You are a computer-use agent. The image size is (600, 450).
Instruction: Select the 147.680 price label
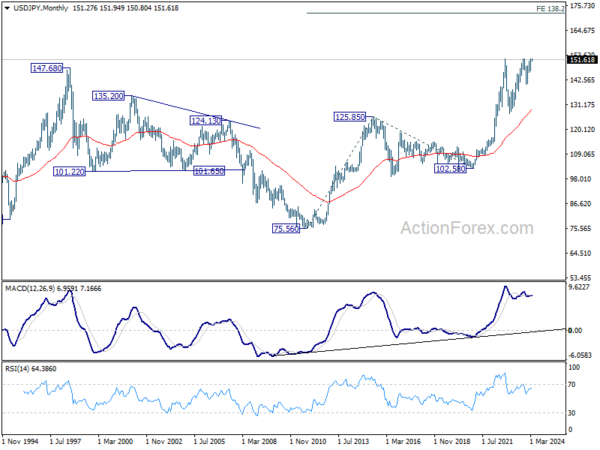click(x=47, y=68)
